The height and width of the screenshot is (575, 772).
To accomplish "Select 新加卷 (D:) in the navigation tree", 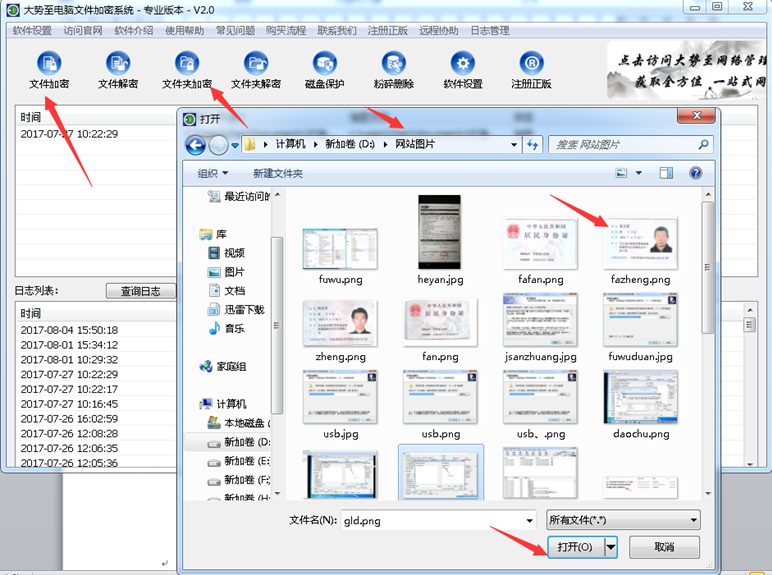I will [244, 441].
